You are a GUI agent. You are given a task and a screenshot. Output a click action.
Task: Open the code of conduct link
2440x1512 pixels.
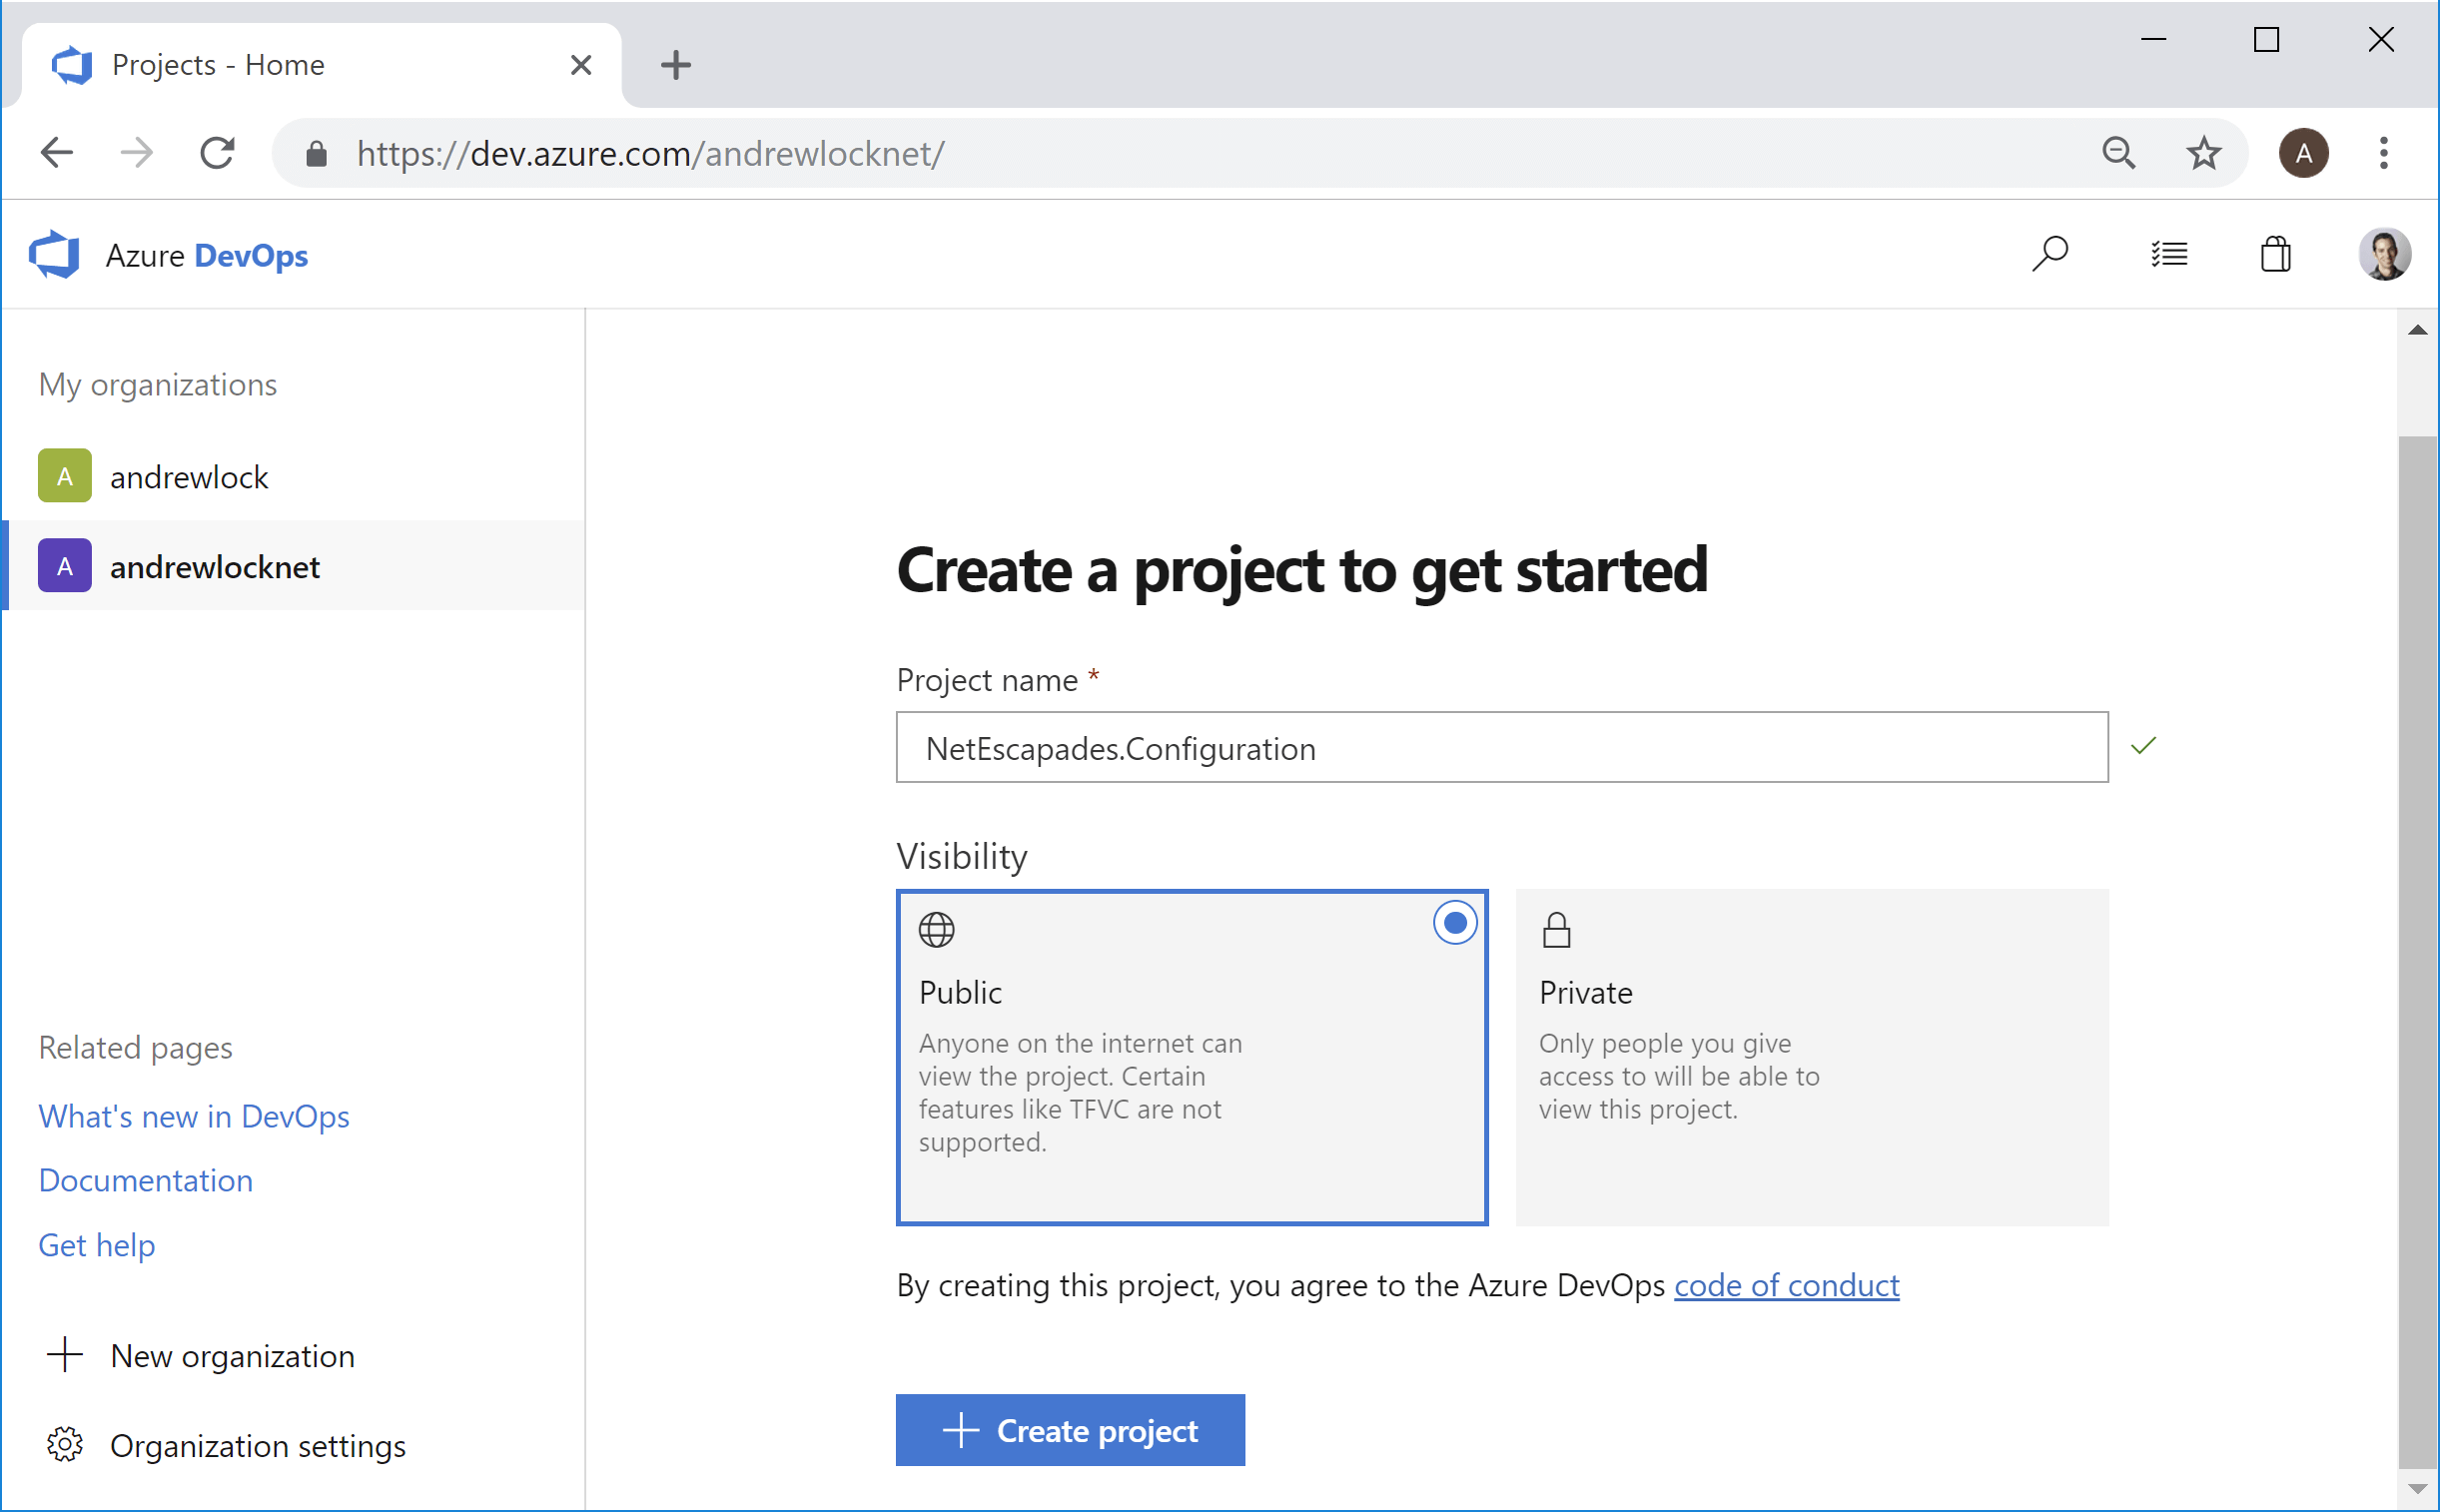(1787, 1286)
